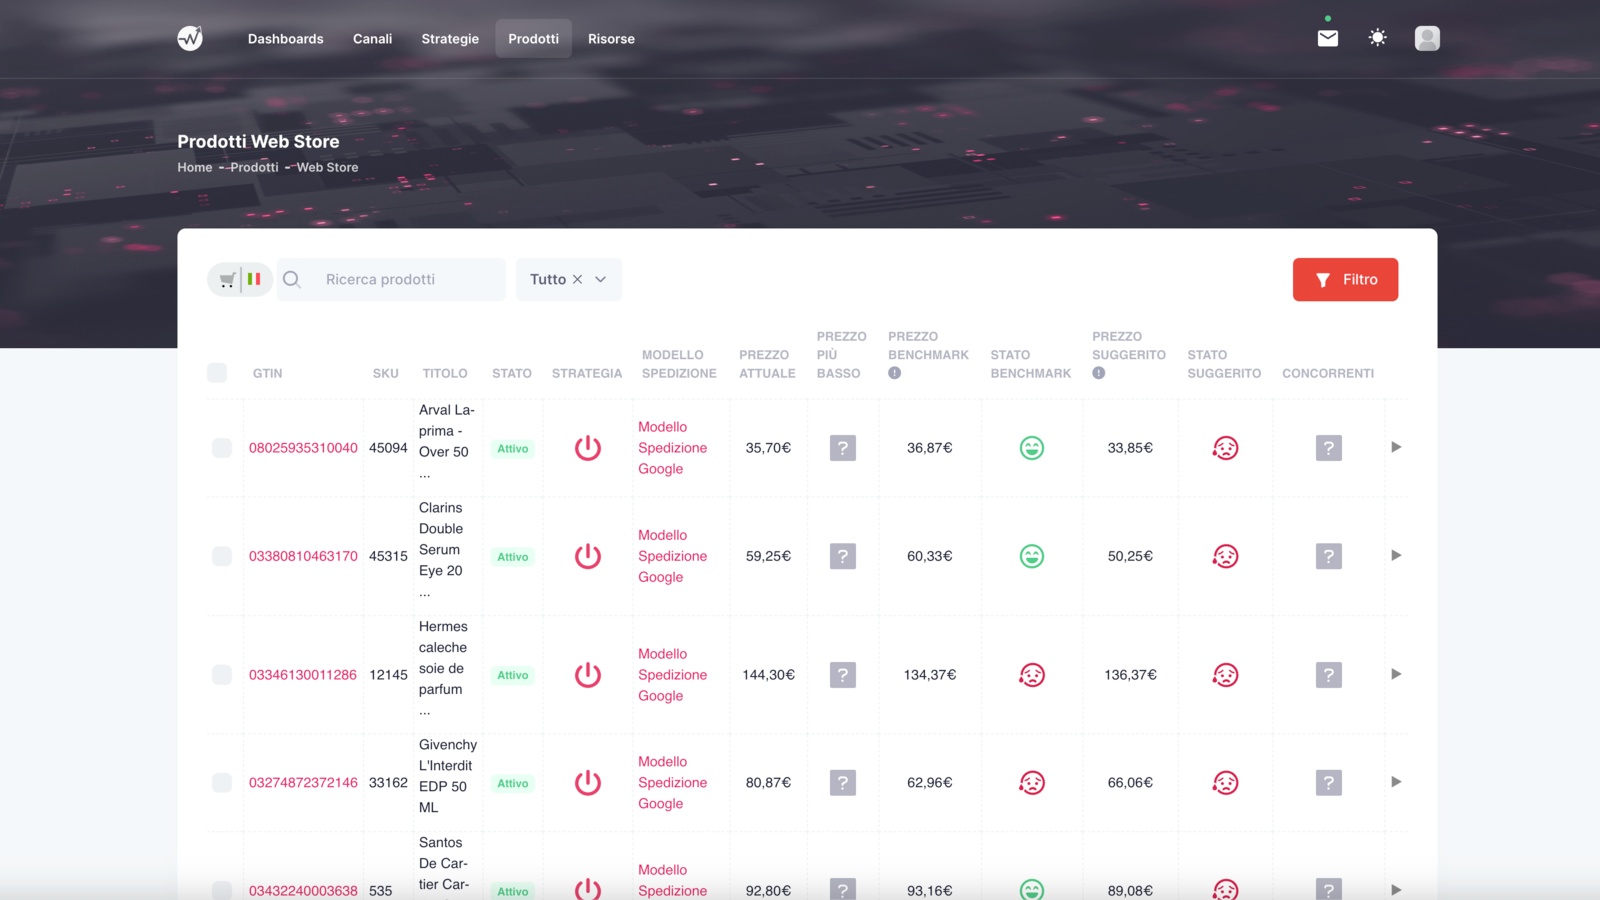
Task: Check the select-all checkbox in table header
Action: point(217,373)
